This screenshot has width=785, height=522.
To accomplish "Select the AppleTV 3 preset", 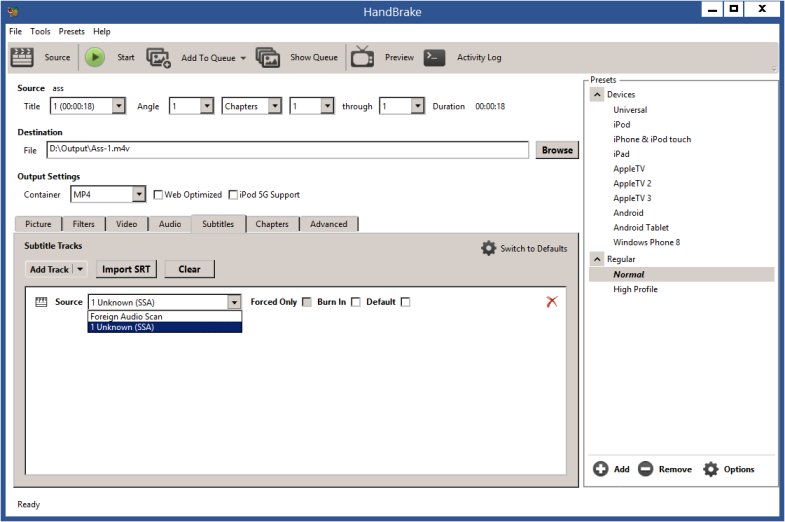I will (x=632, y=198).
